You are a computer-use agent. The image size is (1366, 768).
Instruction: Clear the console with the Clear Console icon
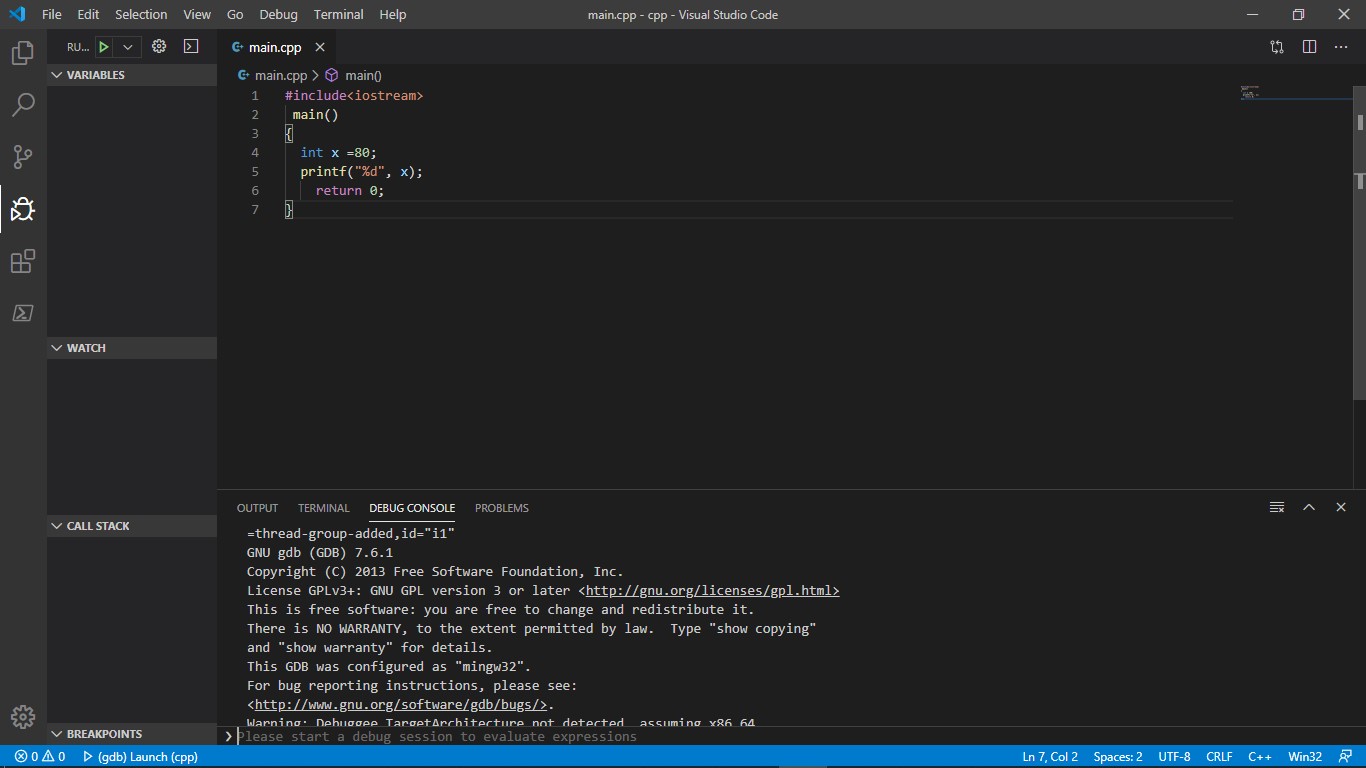coord(1276,508)
